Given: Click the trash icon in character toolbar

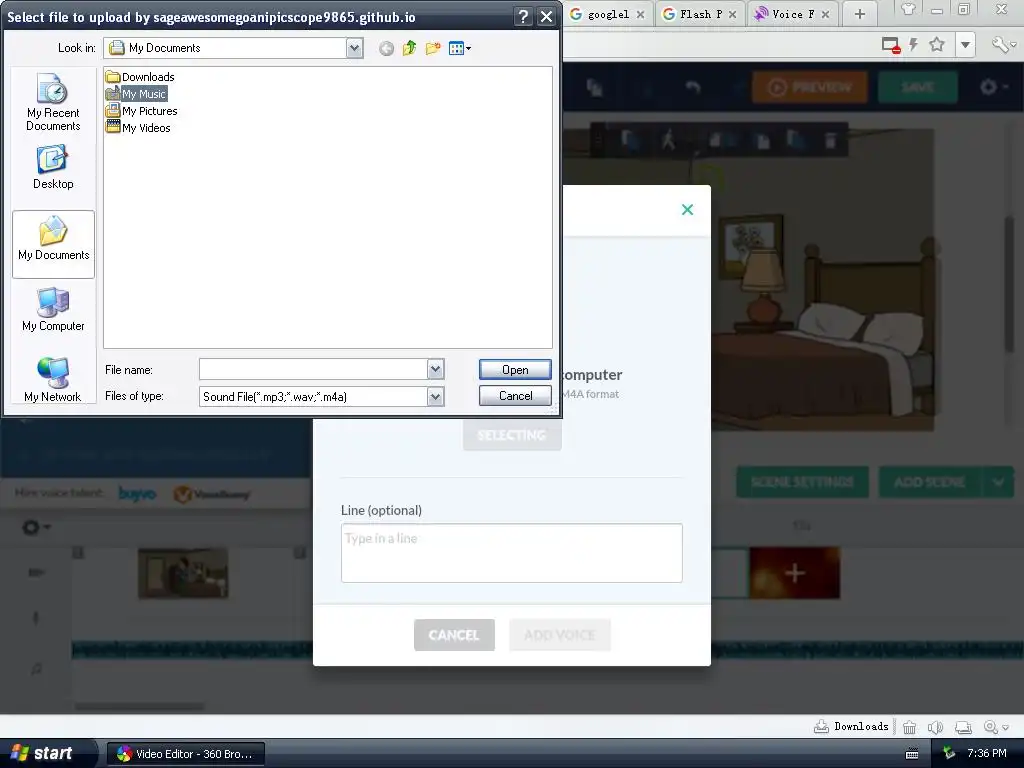Looking at the screenshot, I should 830,140.
